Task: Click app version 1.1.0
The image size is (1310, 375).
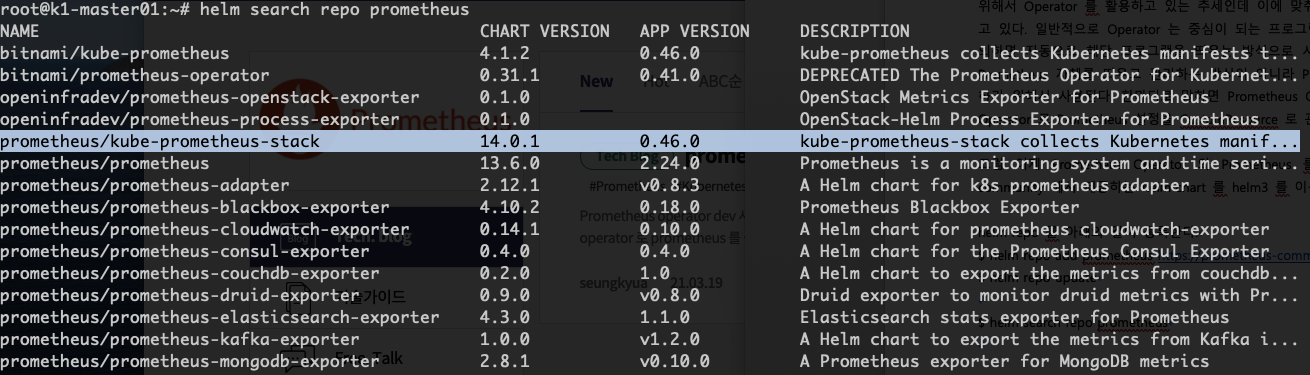Action: pos(665,317)
